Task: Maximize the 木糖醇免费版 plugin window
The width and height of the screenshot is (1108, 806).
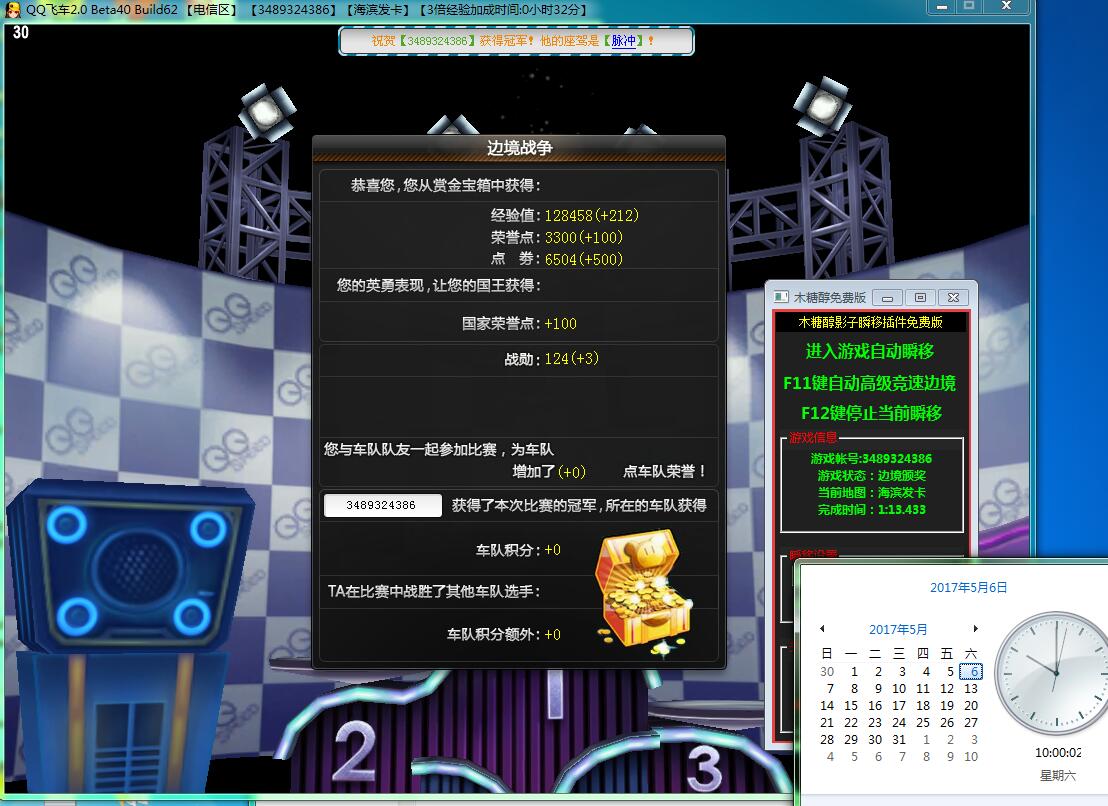Action: tap(920, 297)
